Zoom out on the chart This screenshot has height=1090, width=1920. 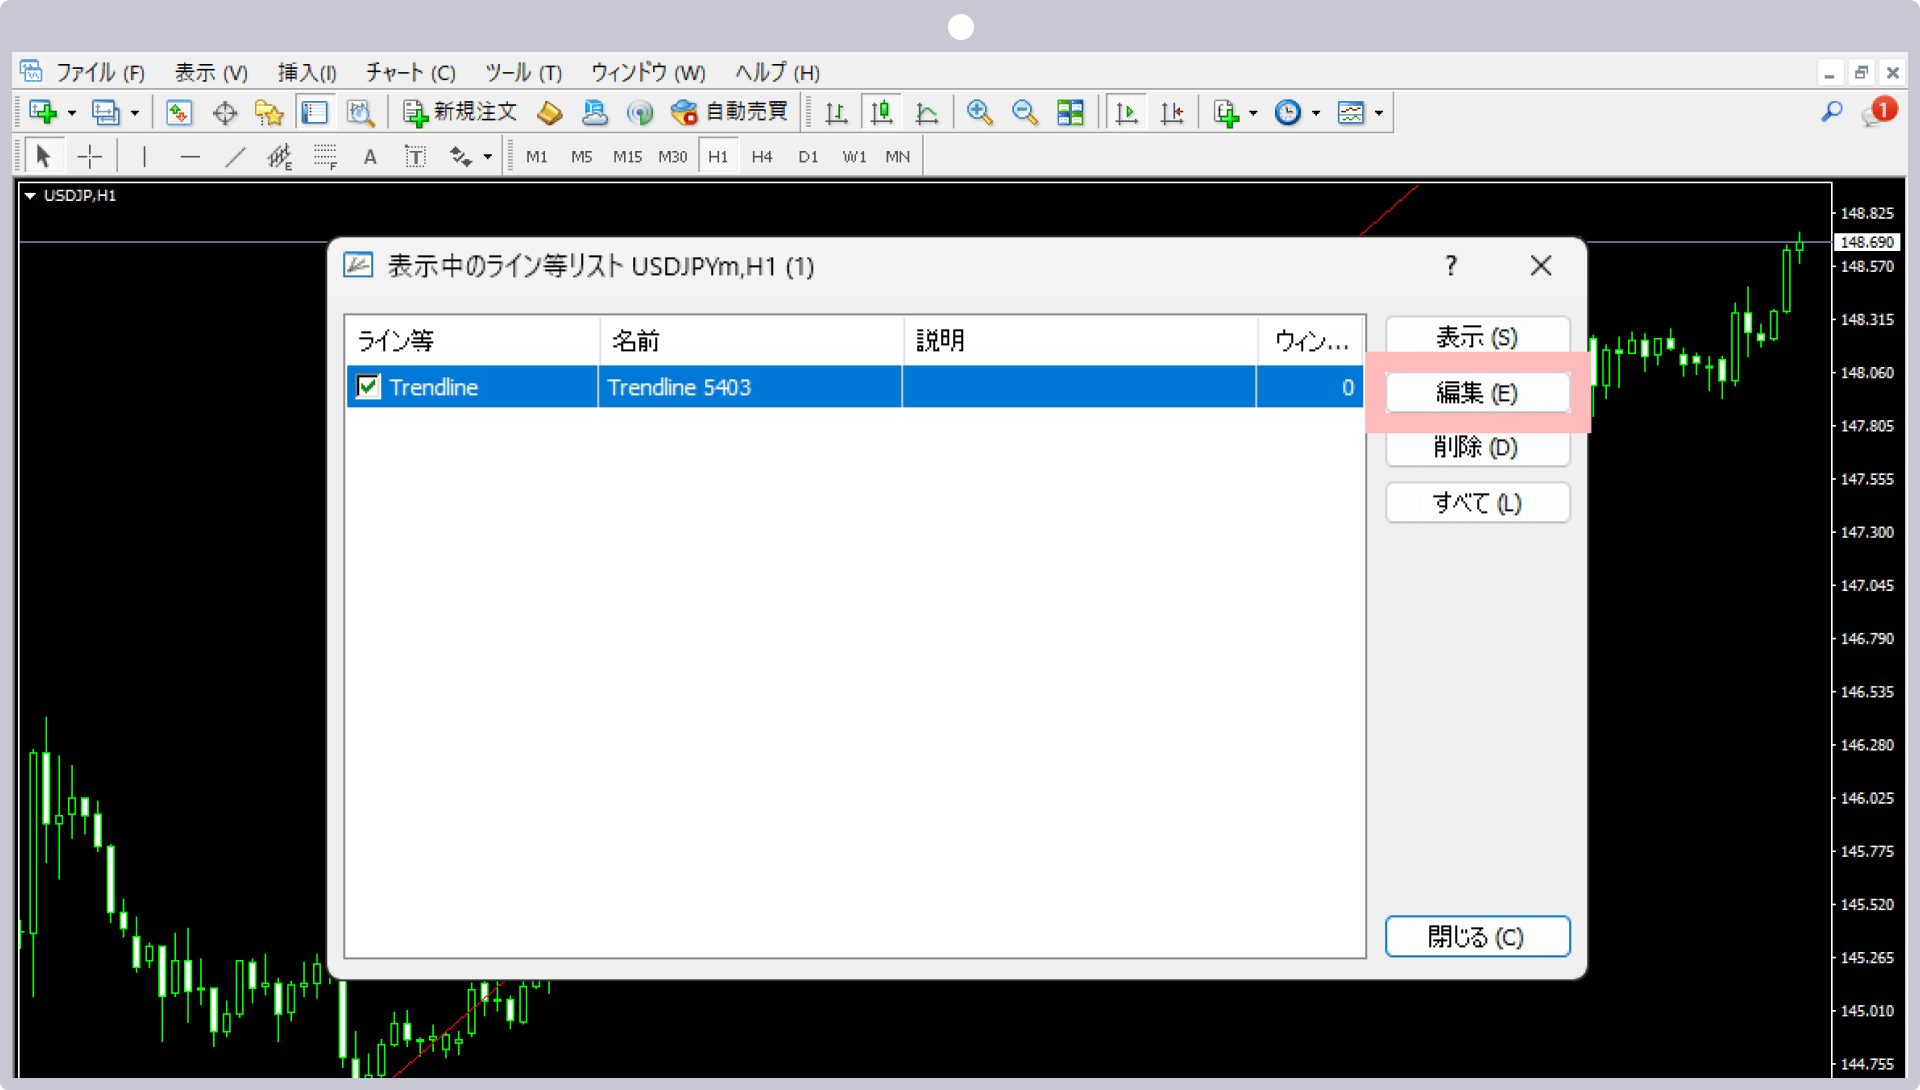coord(1025,112)
